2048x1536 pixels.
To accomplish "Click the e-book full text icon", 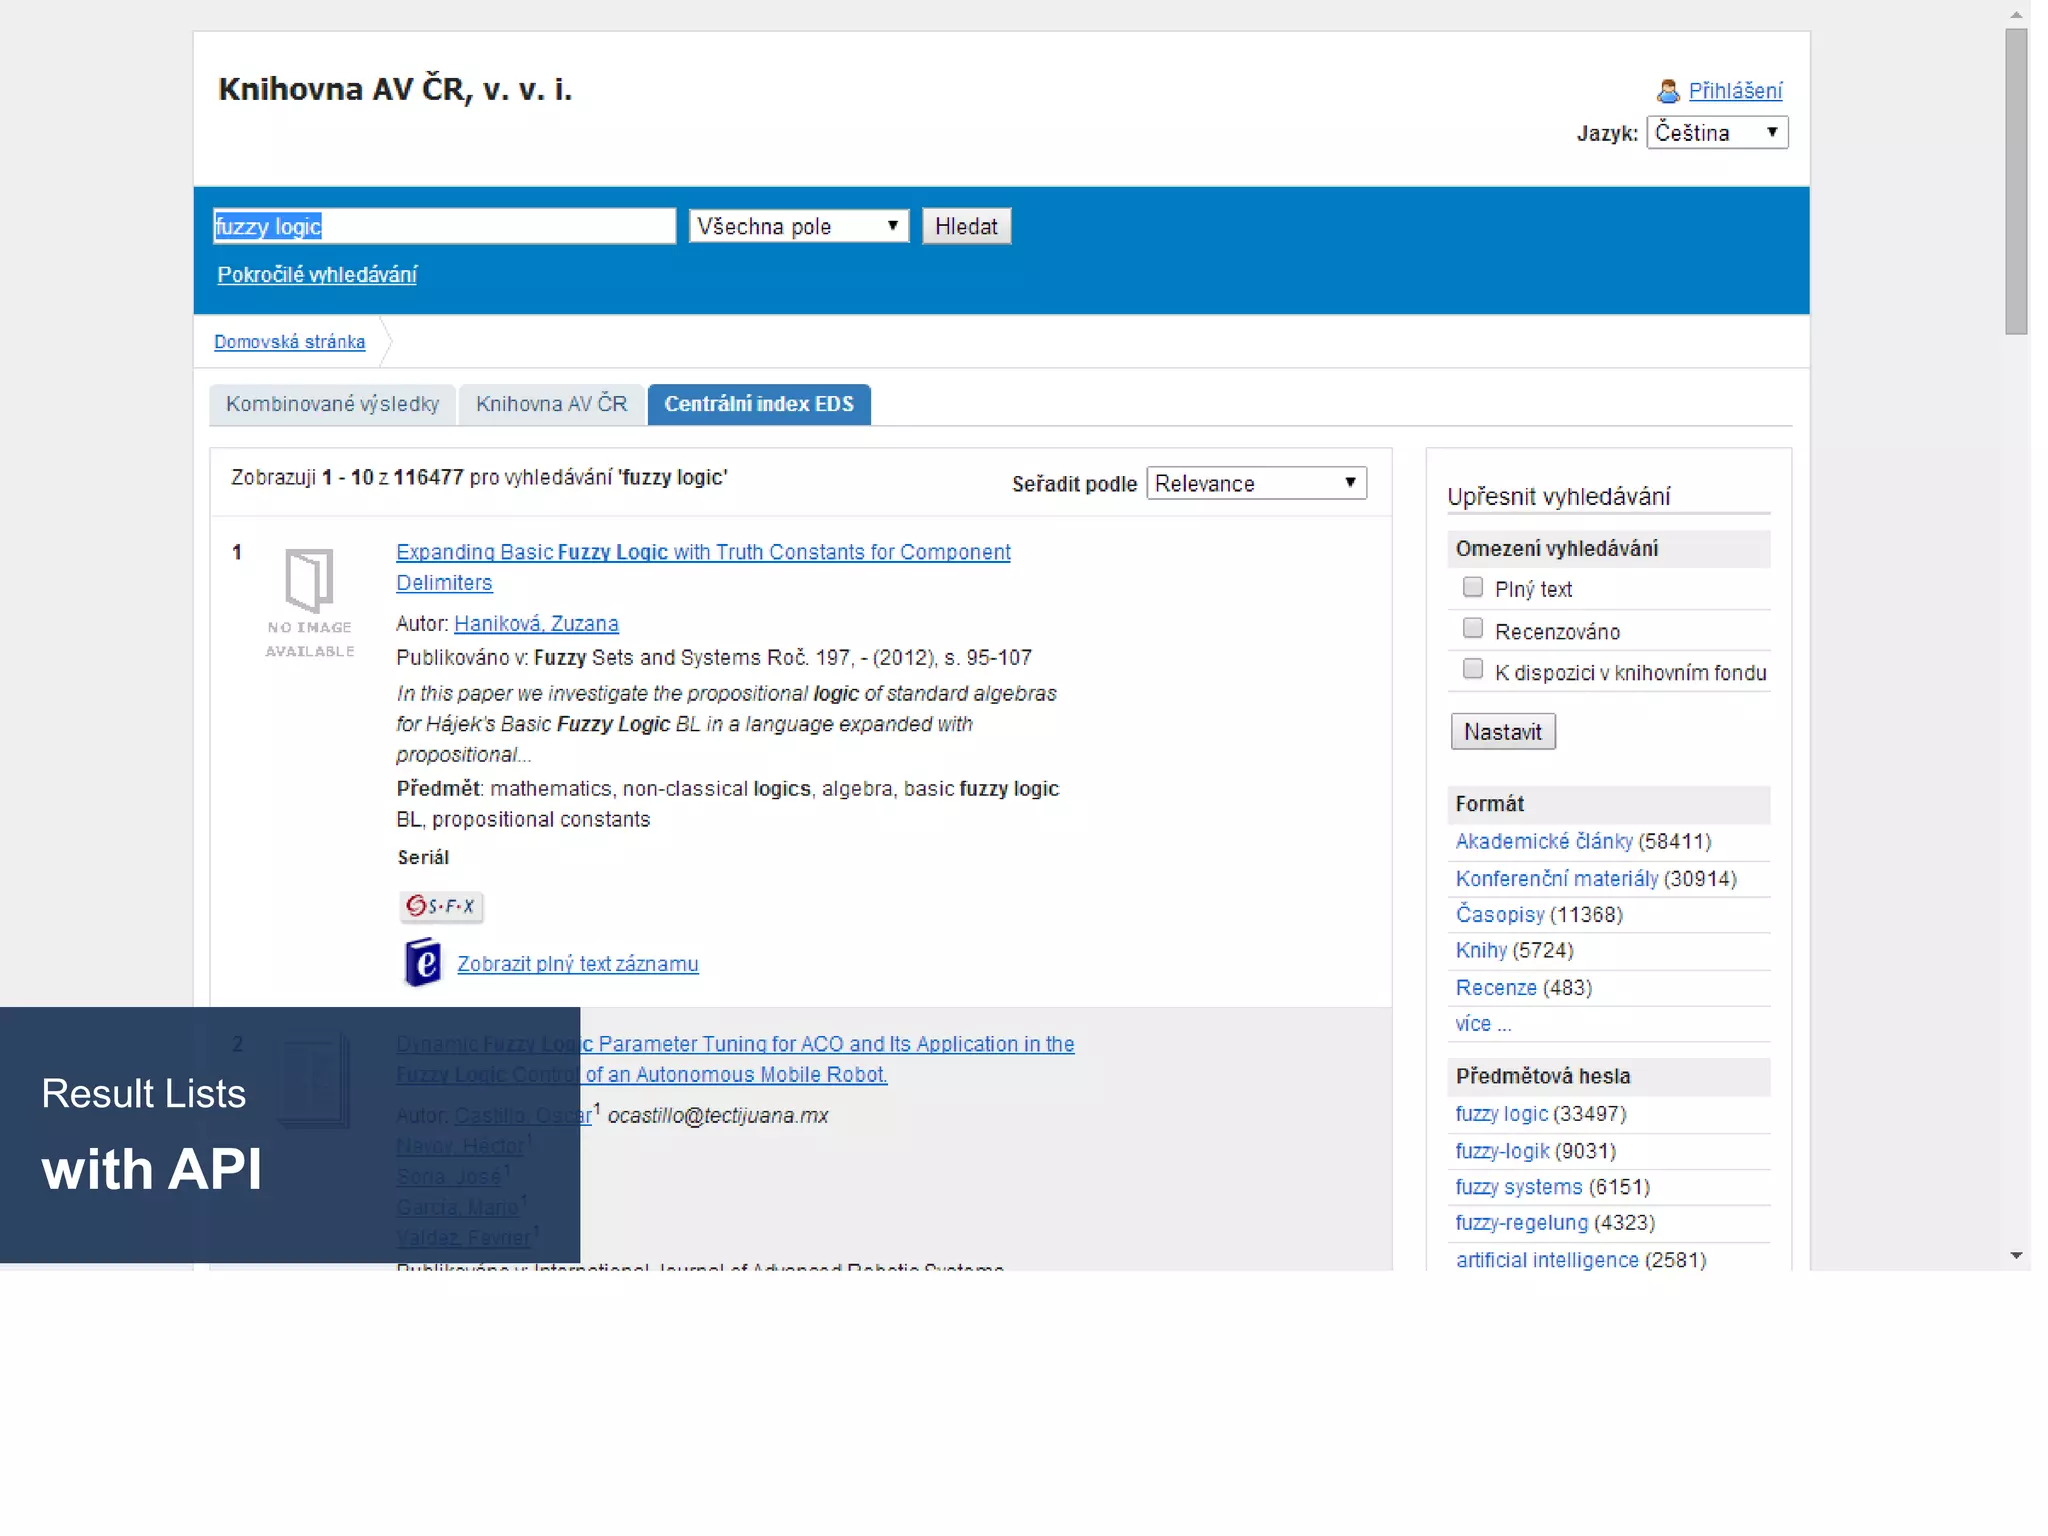I will pyautogui.click(x=422, y=962).
